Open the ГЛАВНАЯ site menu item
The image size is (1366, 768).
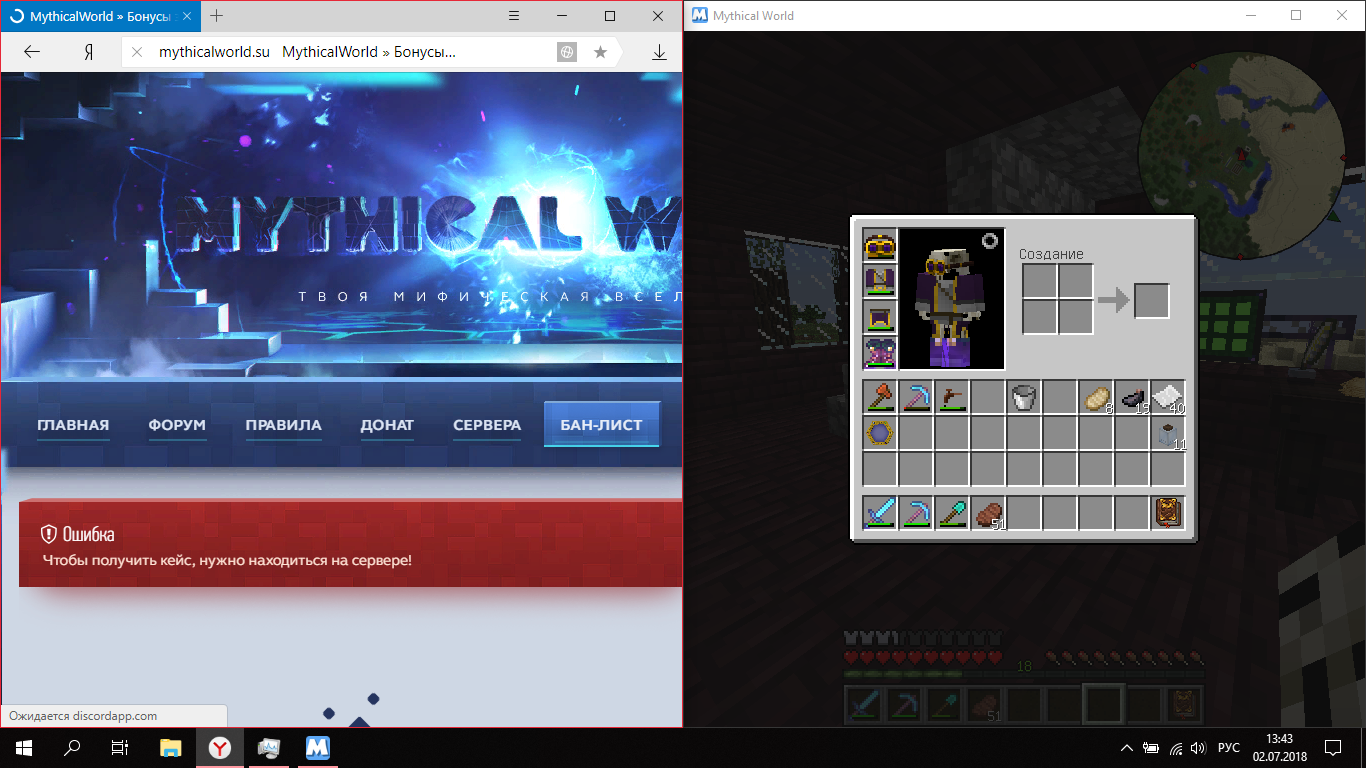(x=73, y=425)
